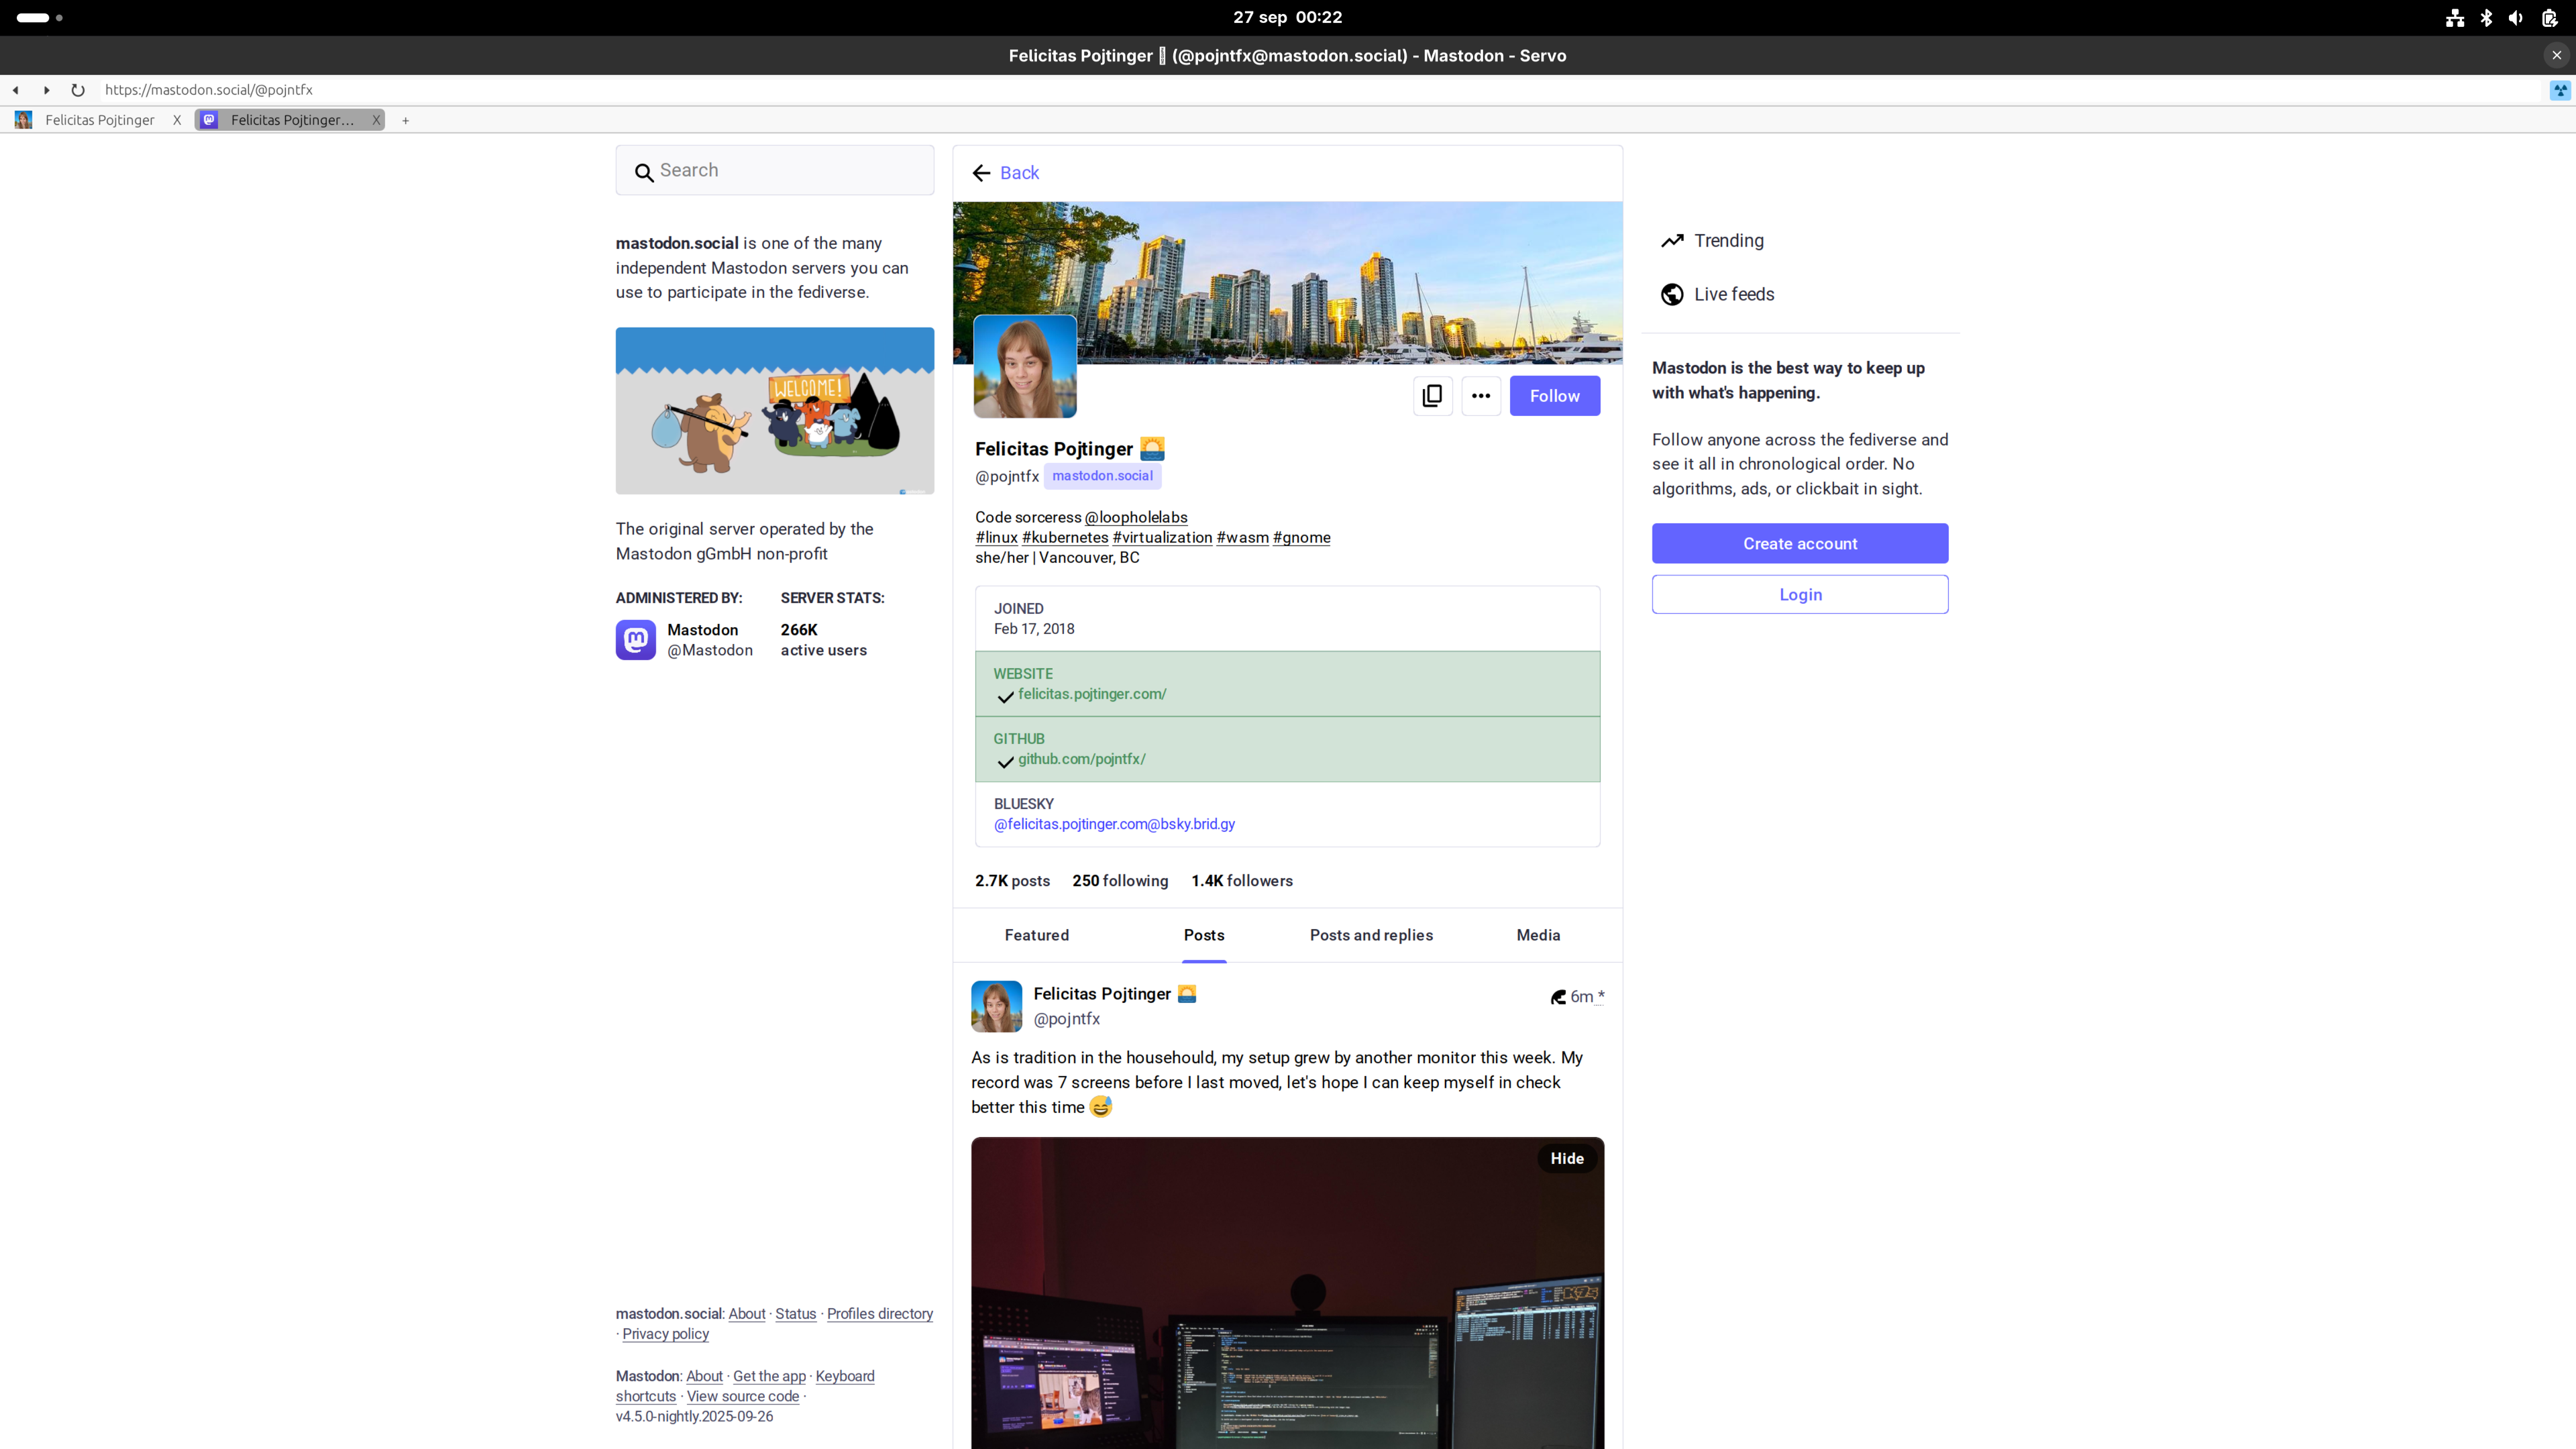Click the search magnifier icon
The image size is (2576, 1449).
pyautogui.click(x=644, y=172)
